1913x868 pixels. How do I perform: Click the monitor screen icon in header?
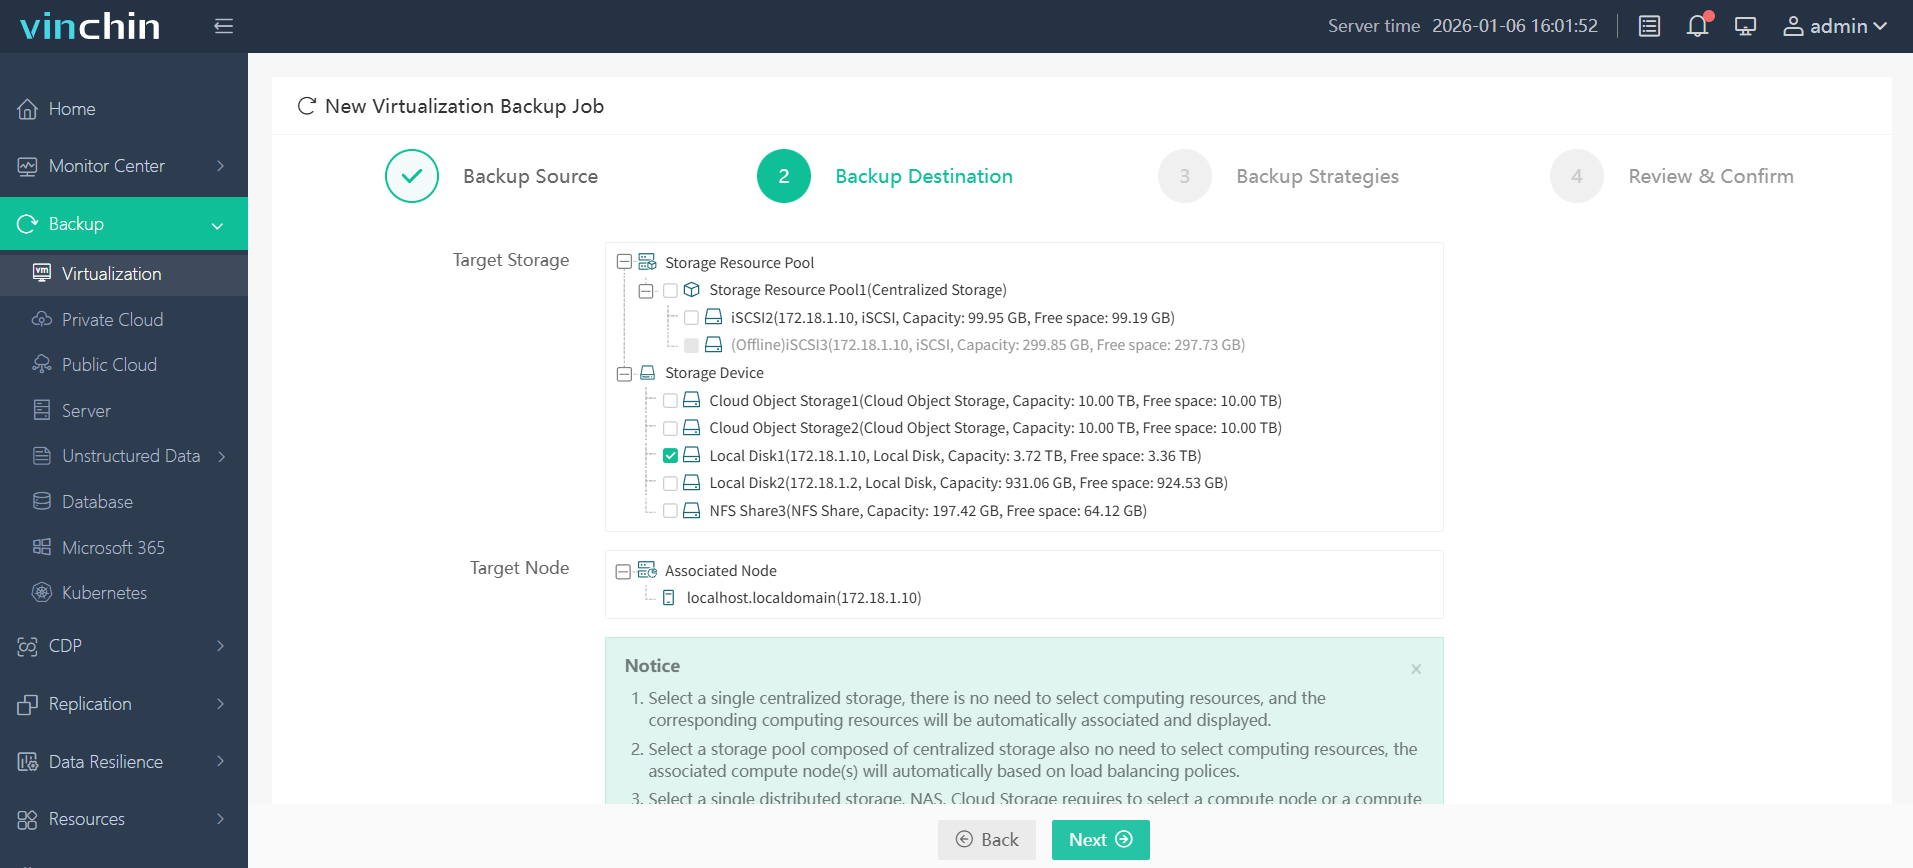click(x=1745, y=26)
